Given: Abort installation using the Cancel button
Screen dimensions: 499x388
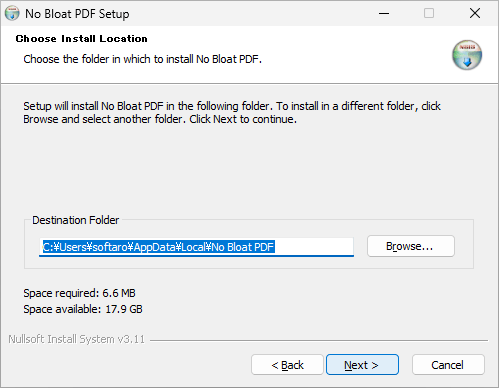Looking at the screenshot, I should click(448, 365).
